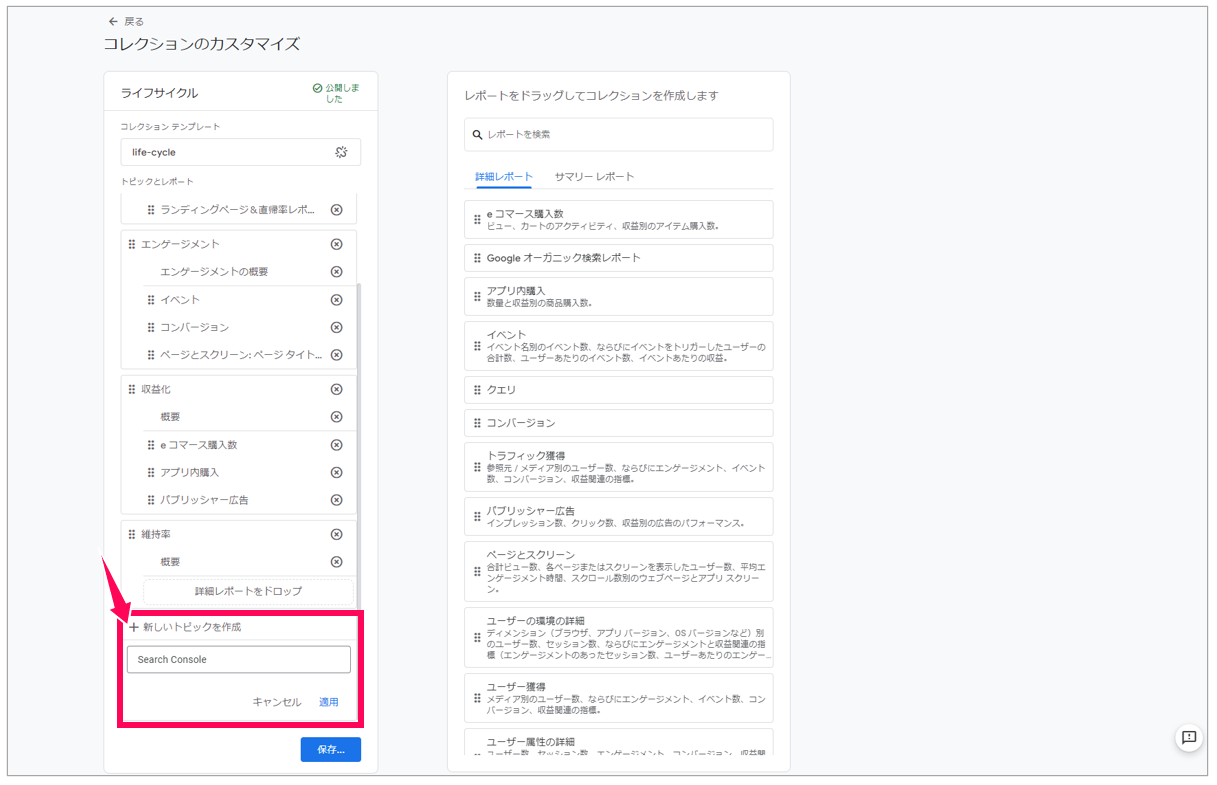Screen dimensions: 1217x785
Task: Click the レポートを検索 search field
Action: [x=619, y=134]
